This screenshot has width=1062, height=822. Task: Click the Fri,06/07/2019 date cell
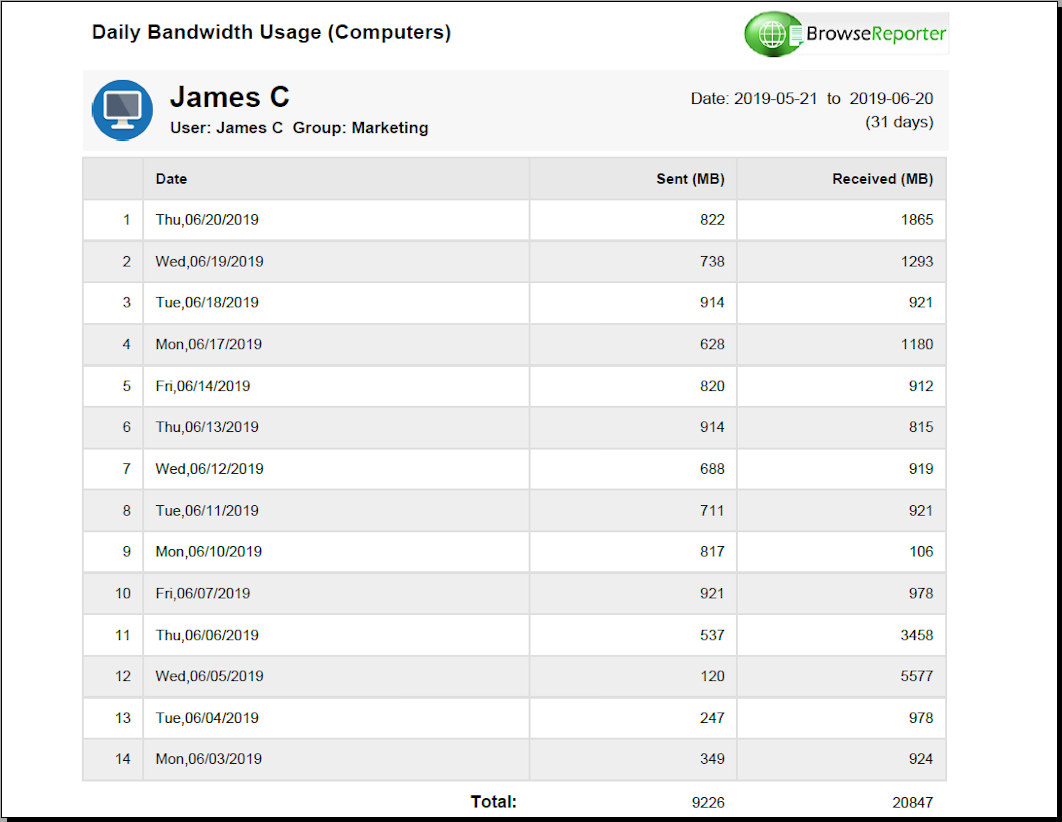point(203,594)
